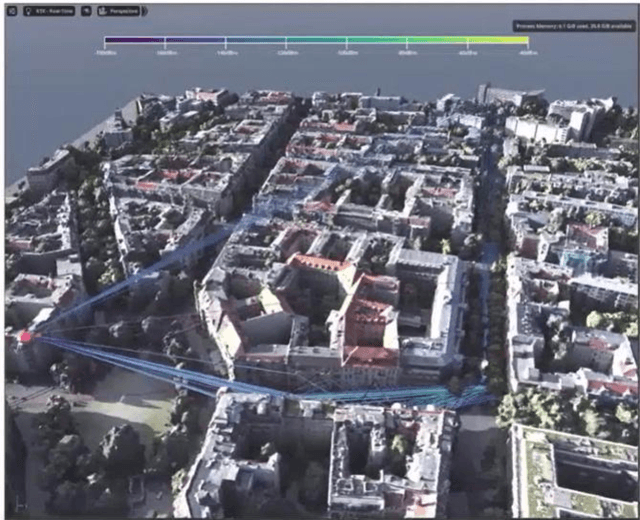Image resolution: width=640 pixels, height=520 pixels.
Task: Expand the arrow right of Perspective
Action: 145,11
